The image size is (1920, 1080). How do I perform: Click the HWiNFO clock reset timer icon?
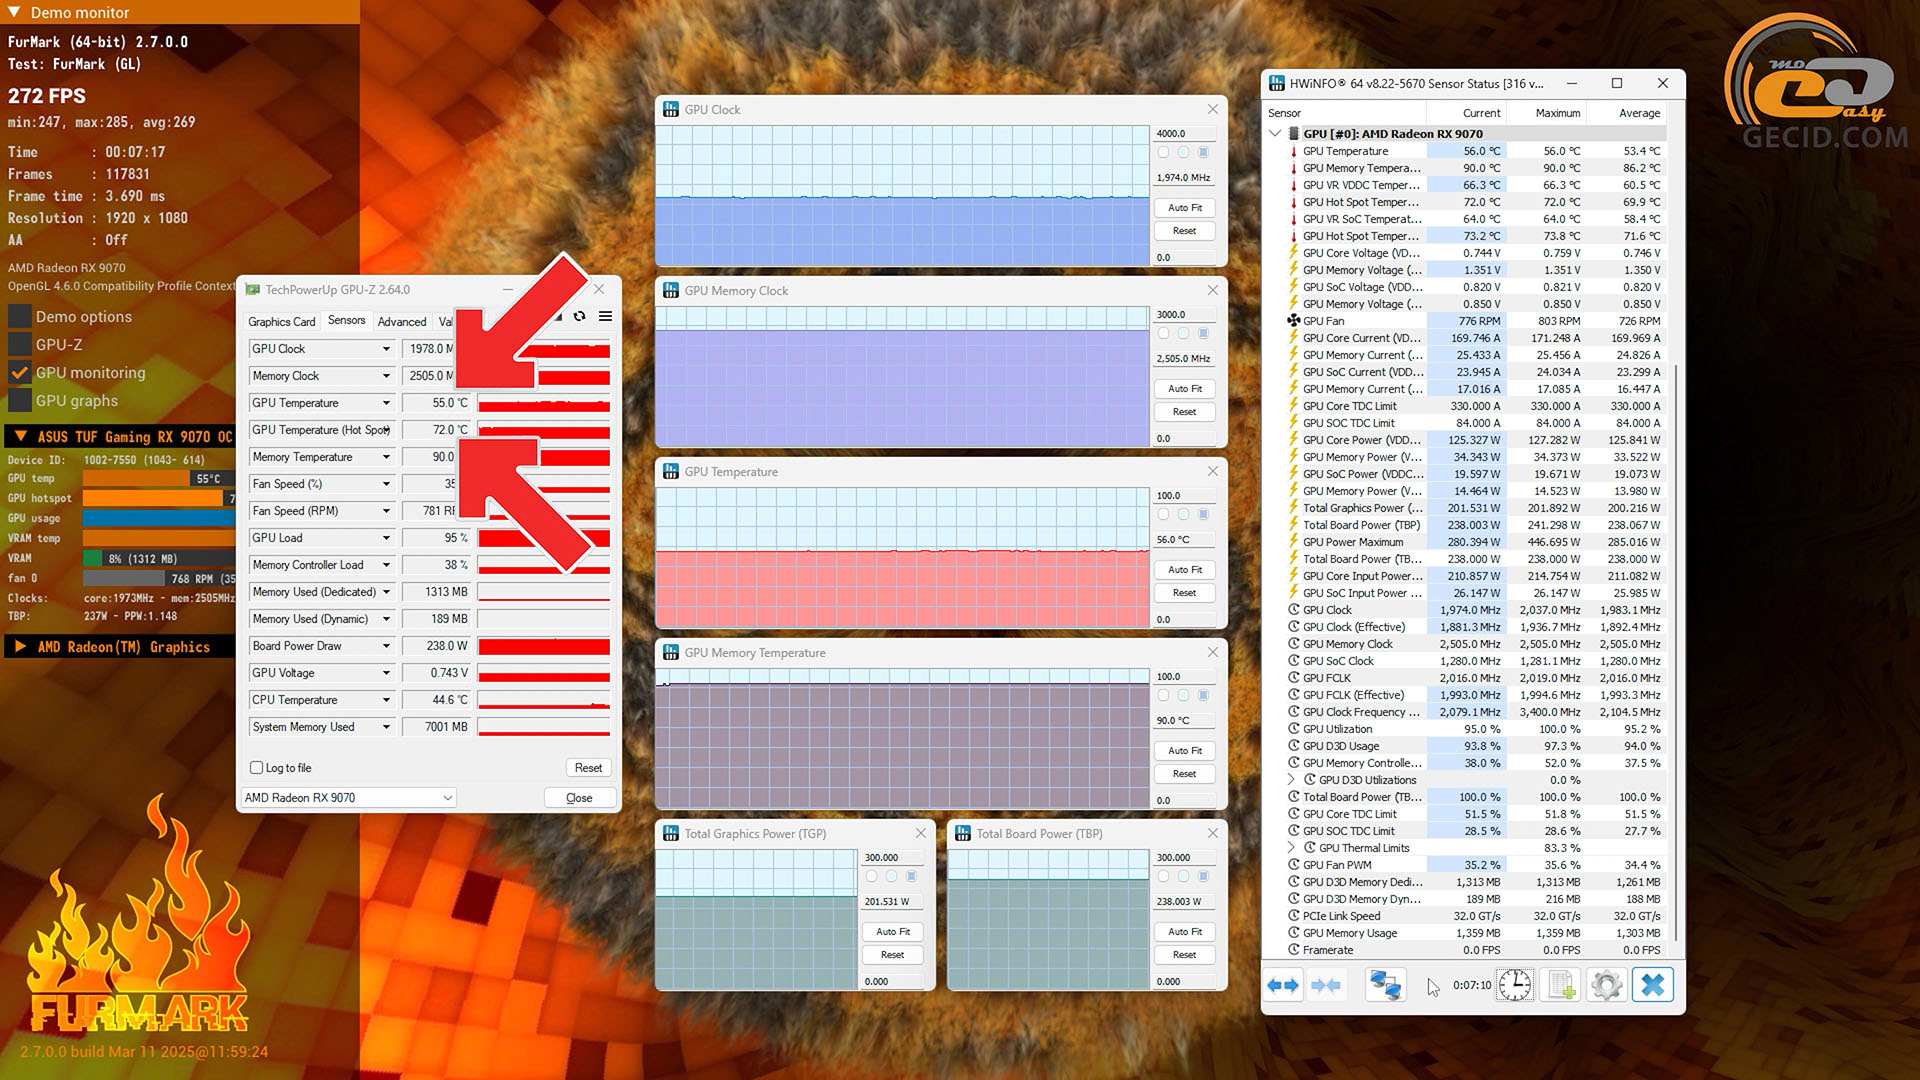click(x=1515, y=985)
